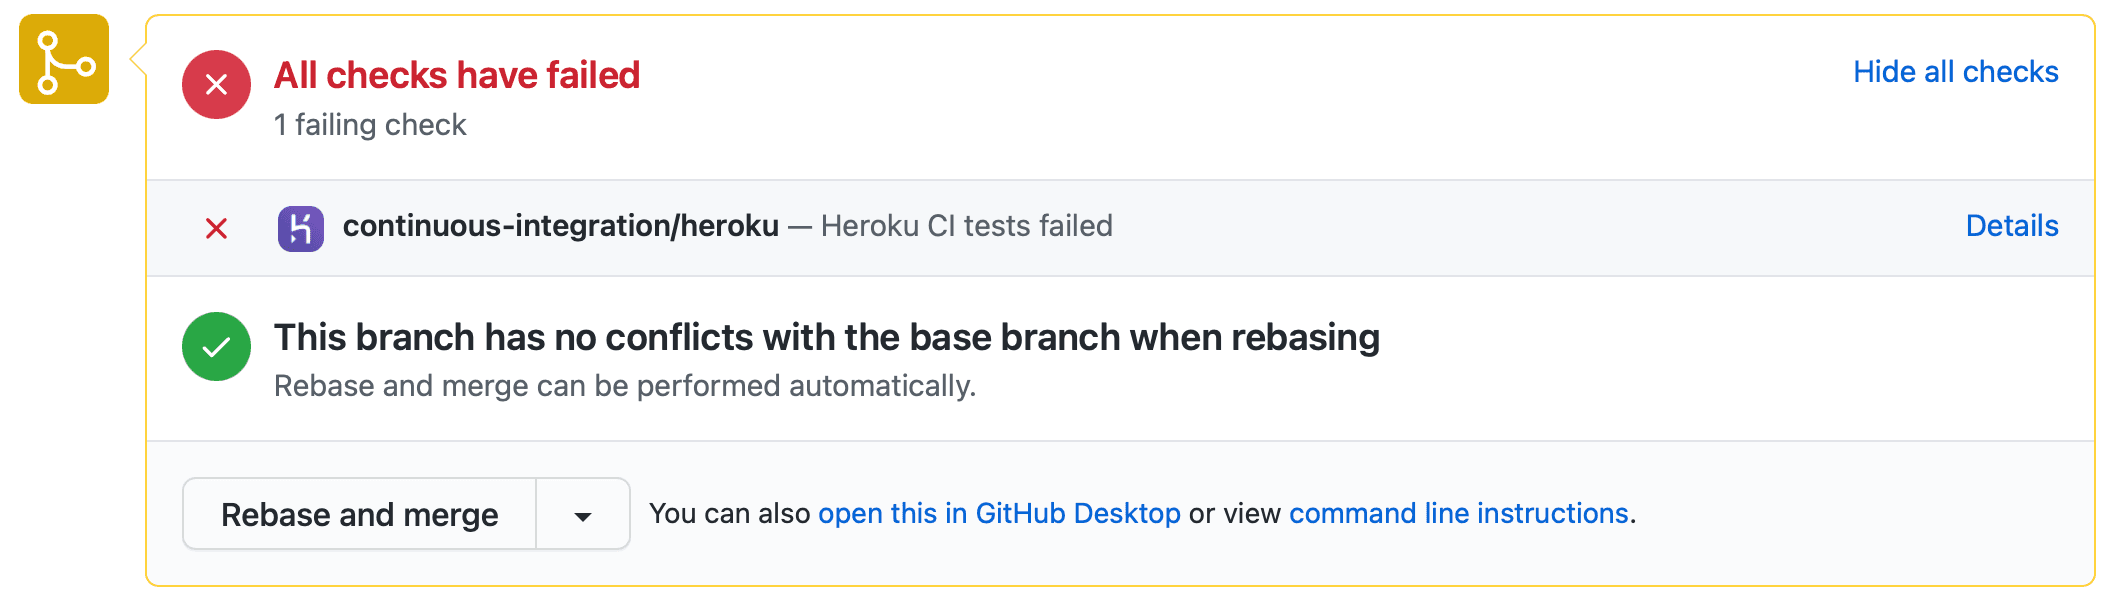Click the green checkmark success icon

click(216, 346)
